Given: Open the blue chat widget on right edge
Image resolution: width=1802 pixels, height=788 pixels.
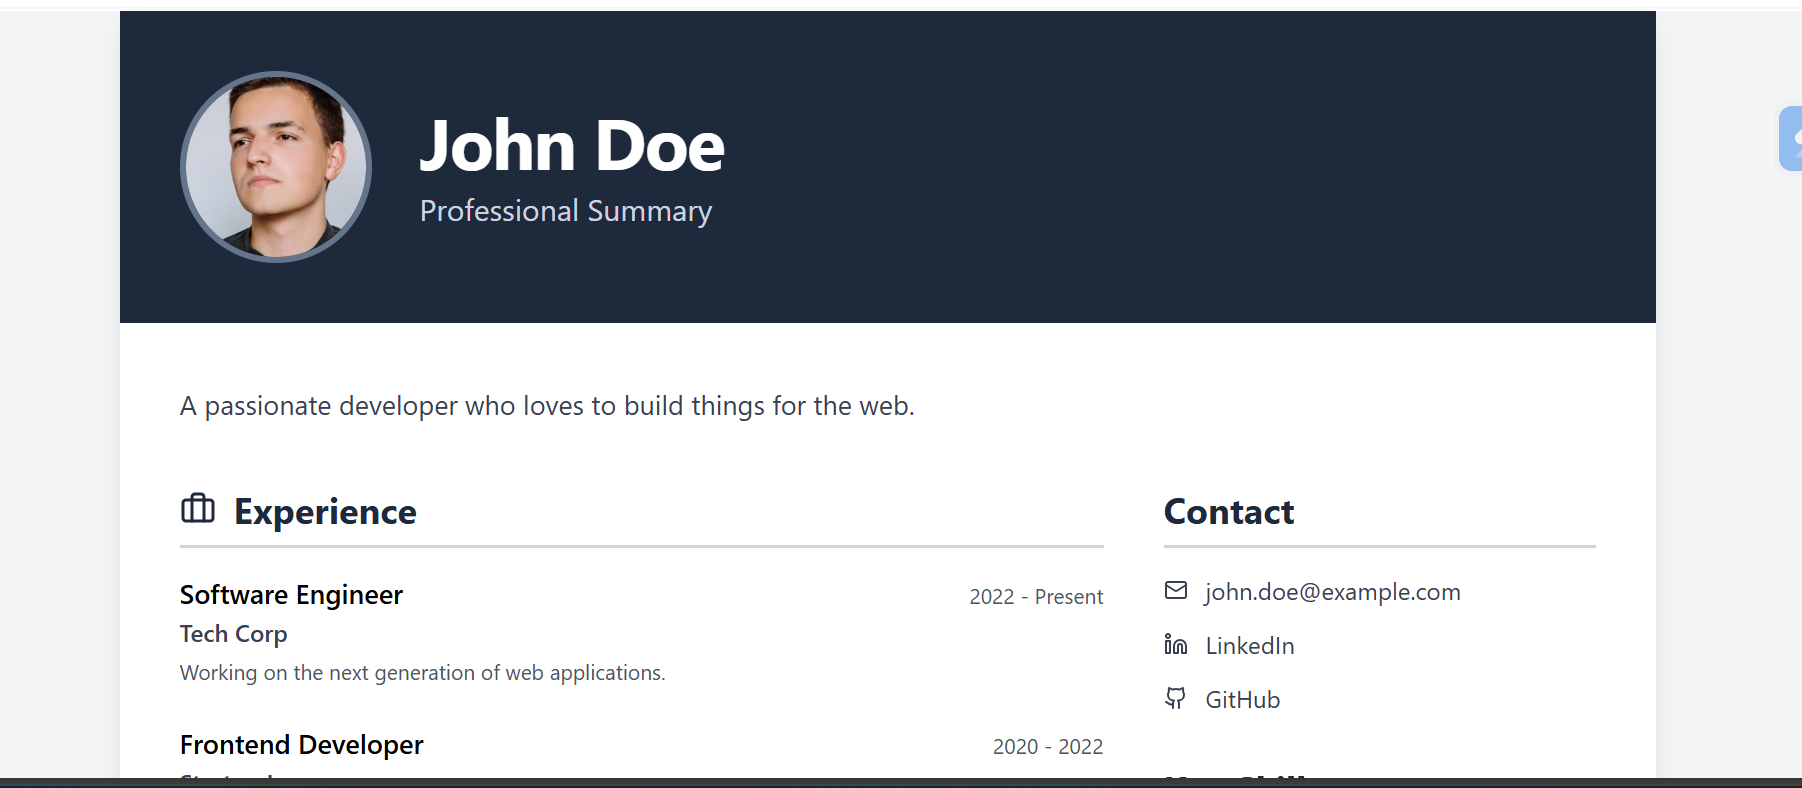Looking at the screenshot, I should pos(1790,139).
